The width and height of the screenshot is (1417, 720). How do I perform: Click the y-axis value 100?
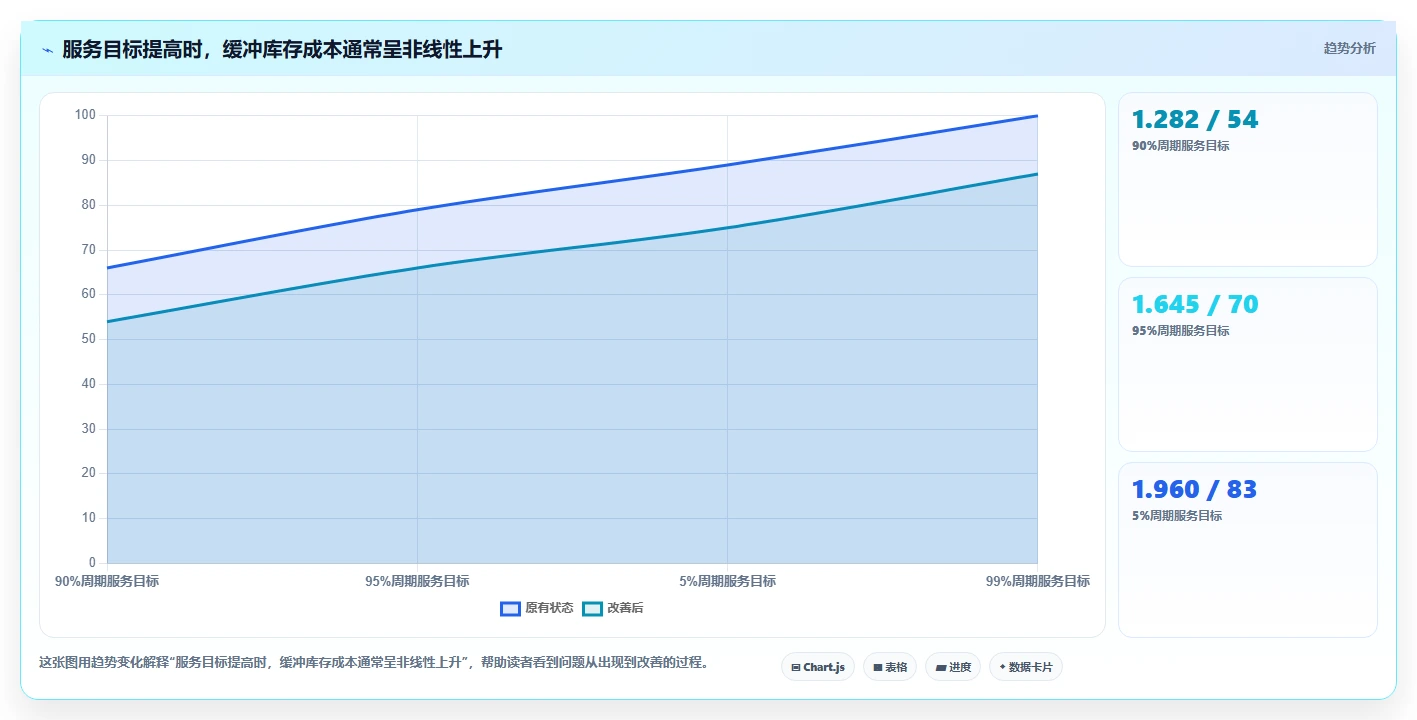(86, 115)
